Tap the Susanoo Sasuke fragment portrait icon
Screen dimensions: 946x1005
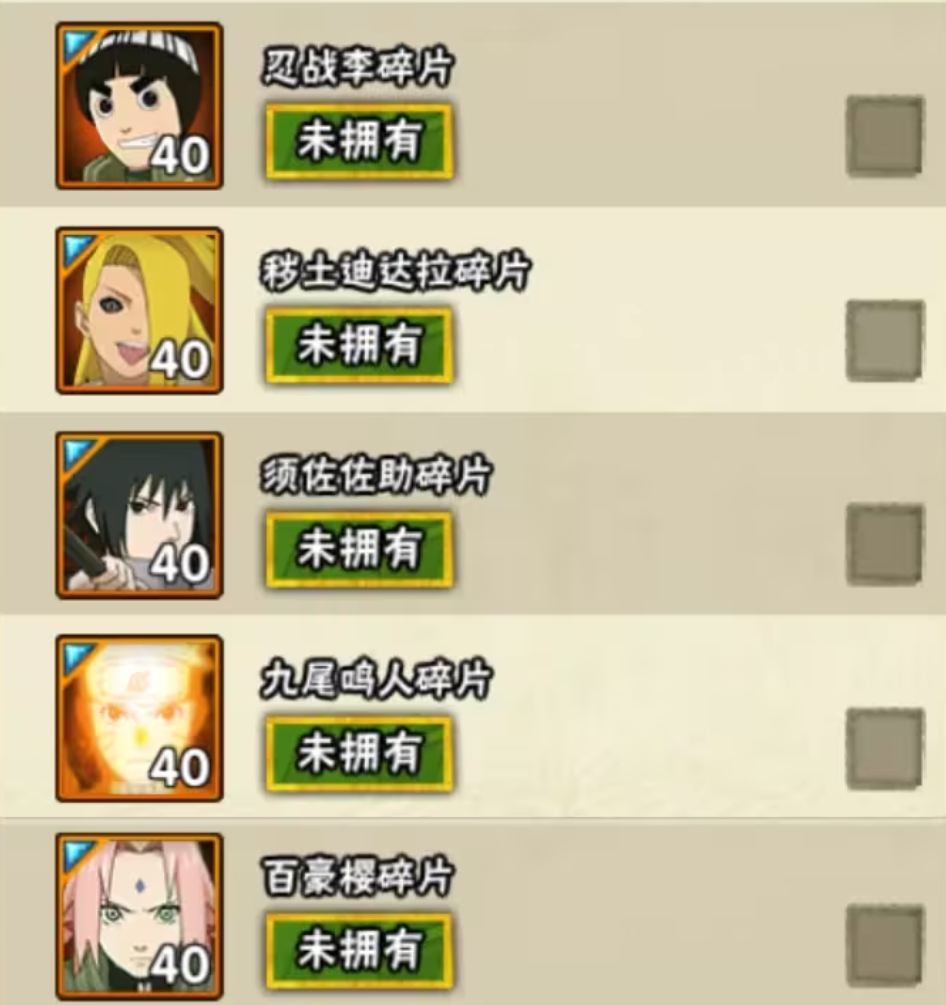tap(139, 515)
